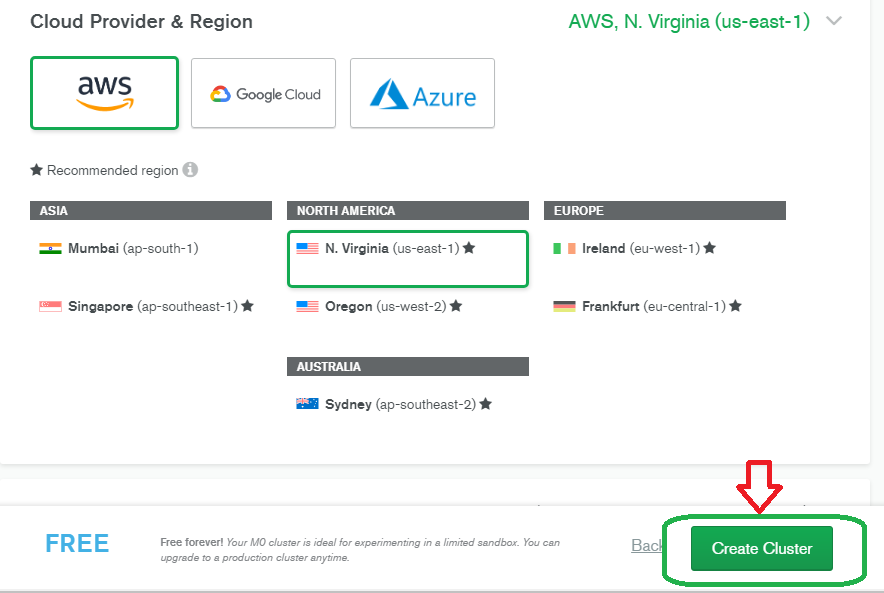Click the US flag beside Oregon
Image resolution: width=884 pixels, height=593 pixels.
coord(307,307)
